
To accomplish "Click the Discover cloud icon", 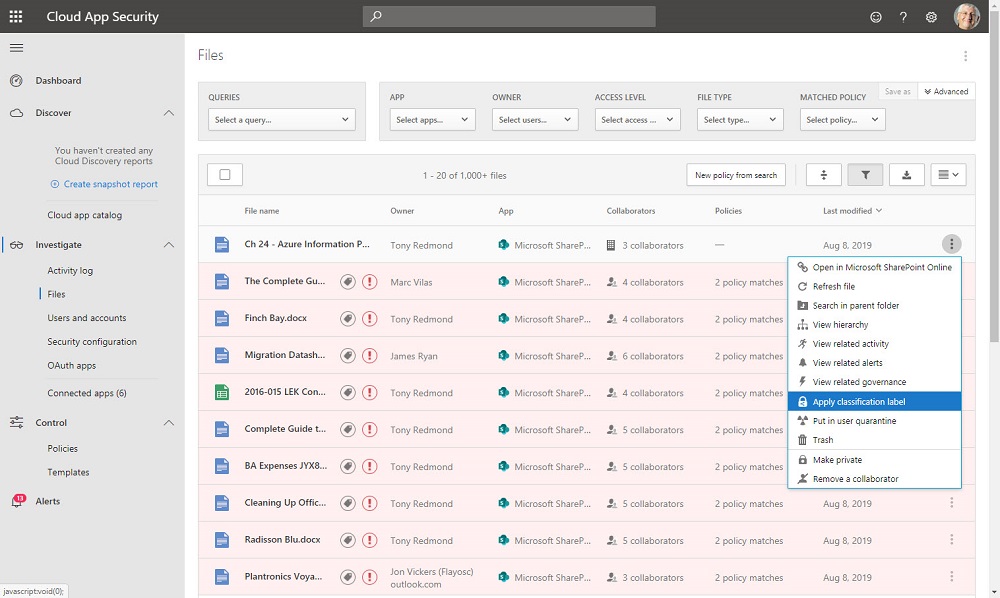I will pos(17,113).
